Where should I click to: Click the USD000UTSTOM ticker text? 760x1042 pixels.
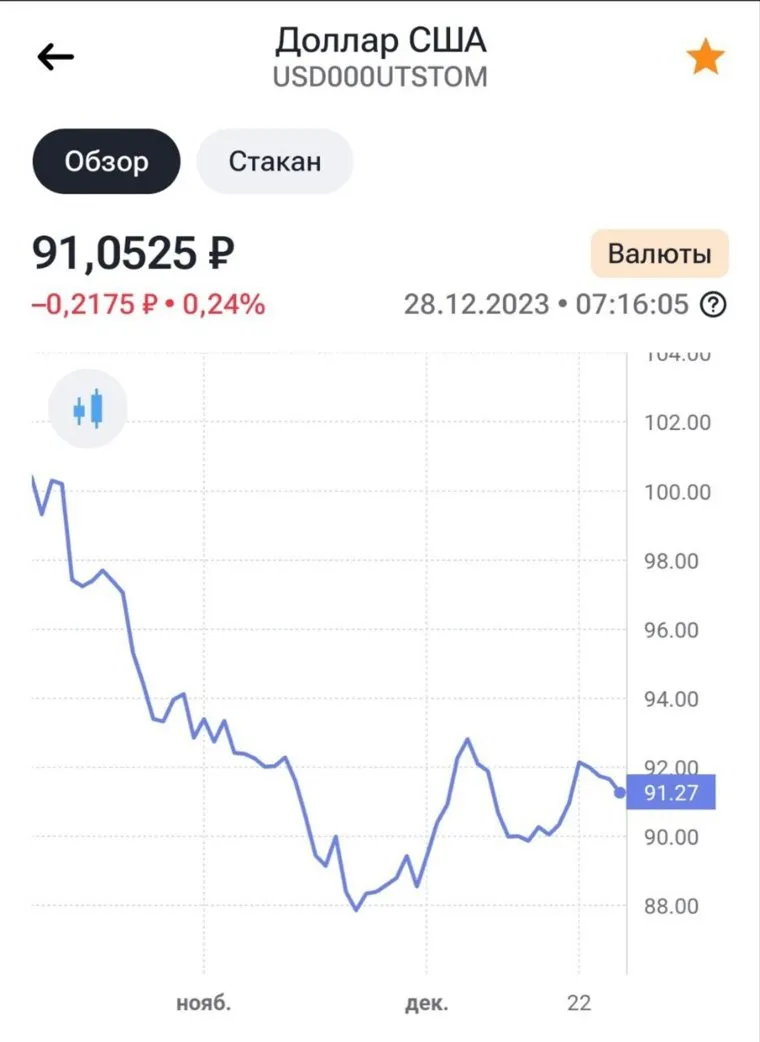click(381, 77)
